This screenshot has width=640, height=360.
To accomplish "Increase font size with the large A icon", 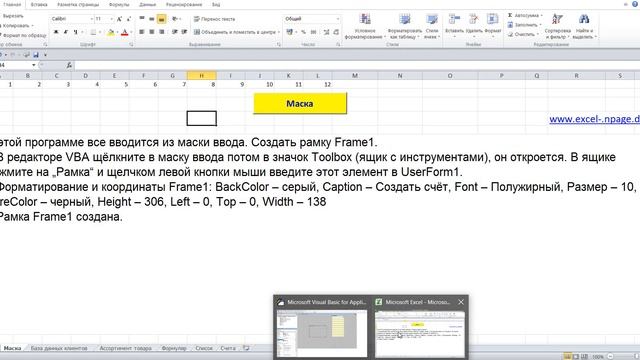I will [x=119, y=19].
